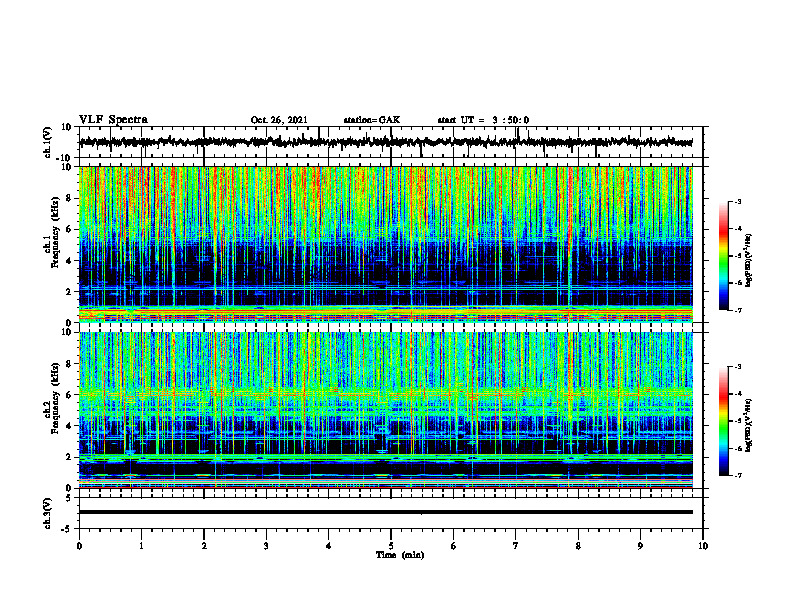The width and height of the screenshot is (792, 612).
Task: Click the "Time (min)" axis title
Action: tap(400, 555)
